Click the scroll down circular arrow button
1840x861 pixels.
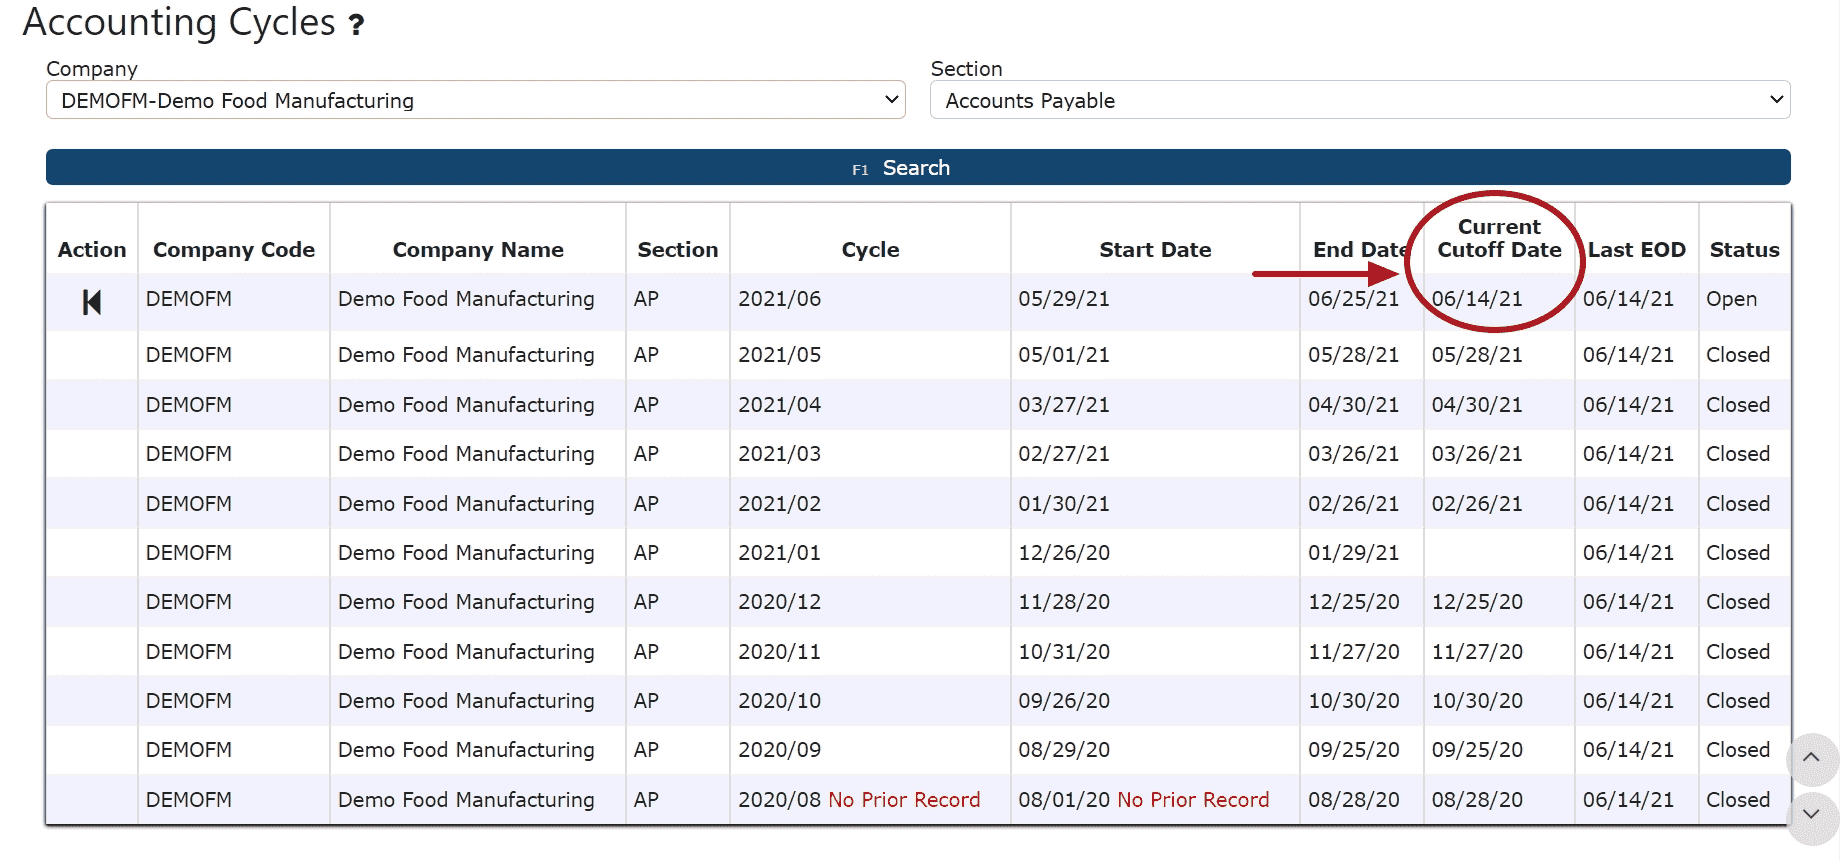point(1811,814)
